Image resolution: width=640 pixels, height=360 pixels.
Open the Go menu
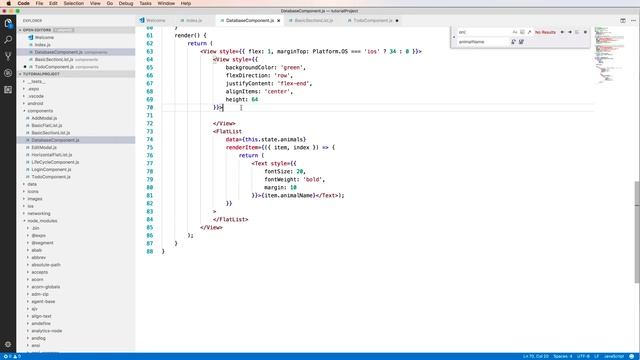tap(110, 3)
